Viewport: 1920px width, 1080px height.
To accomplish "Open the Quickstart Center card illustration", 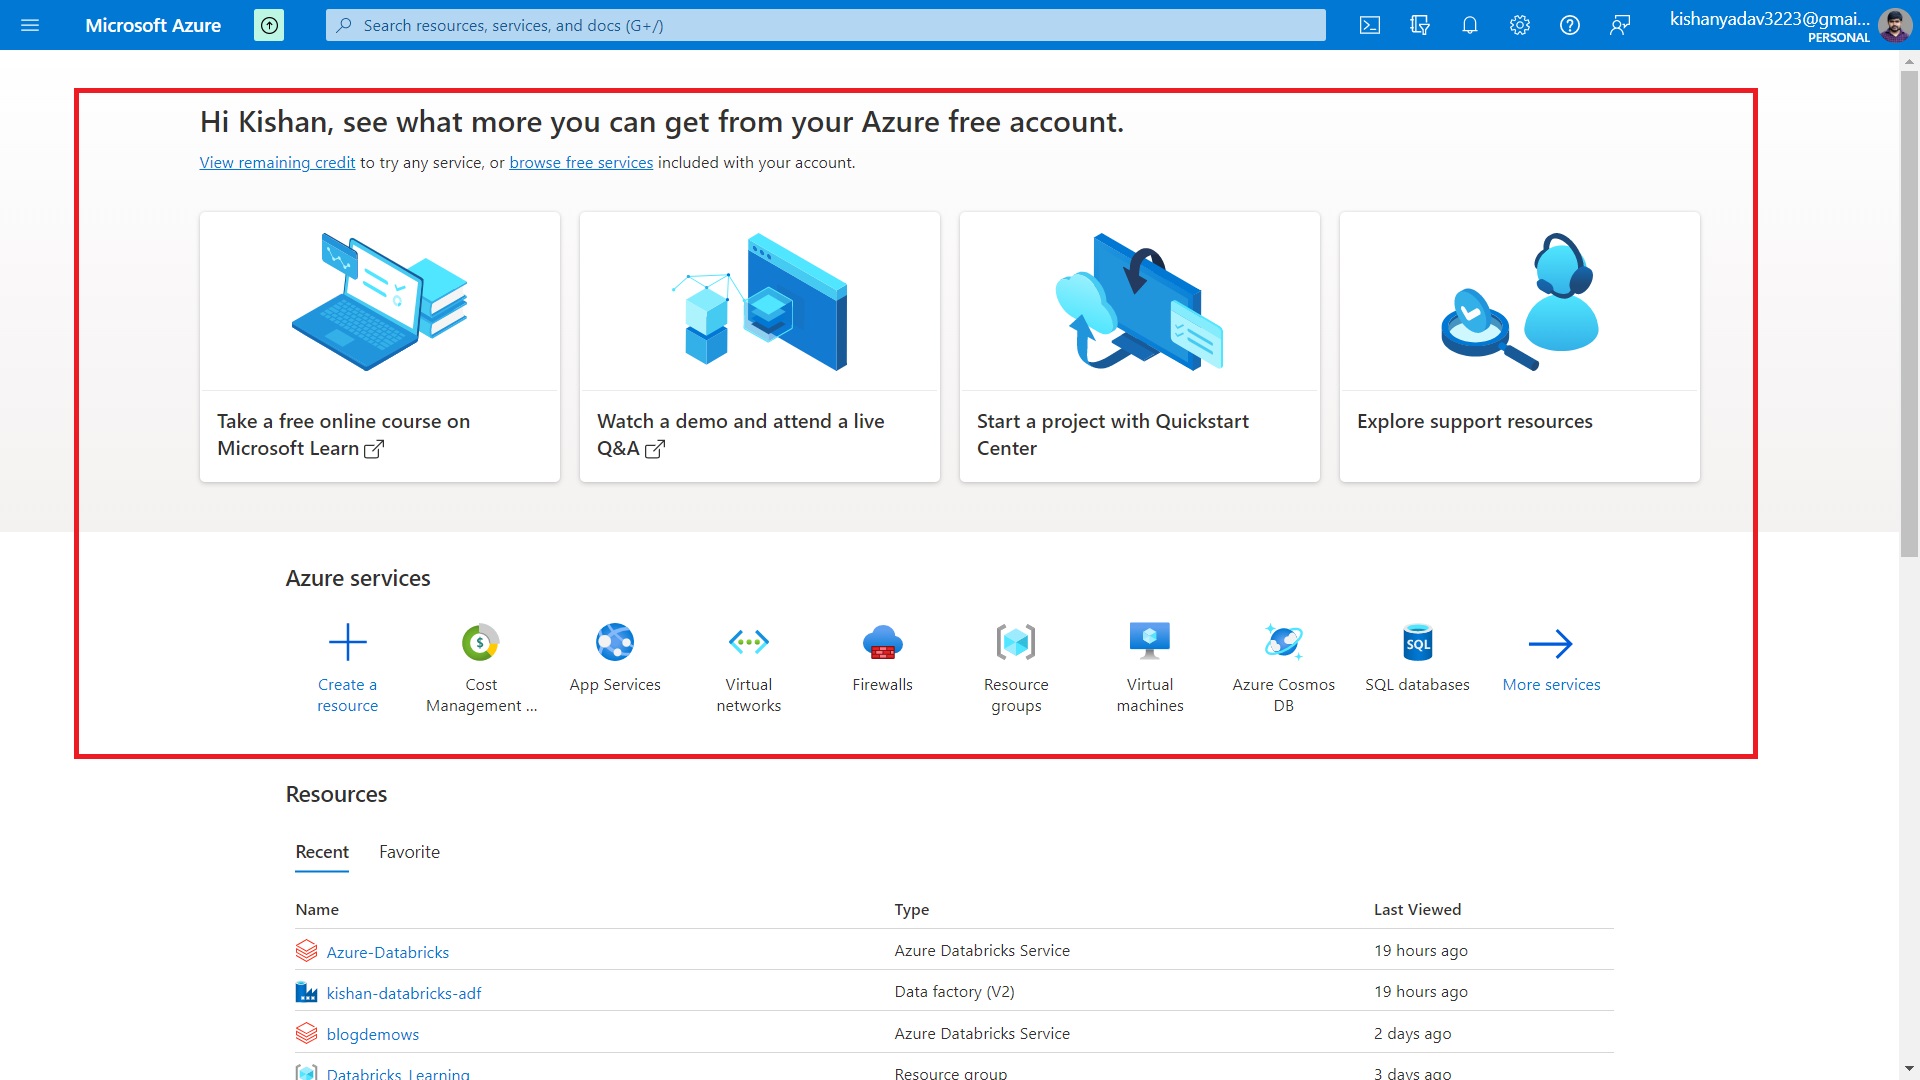I will 1140,301.
